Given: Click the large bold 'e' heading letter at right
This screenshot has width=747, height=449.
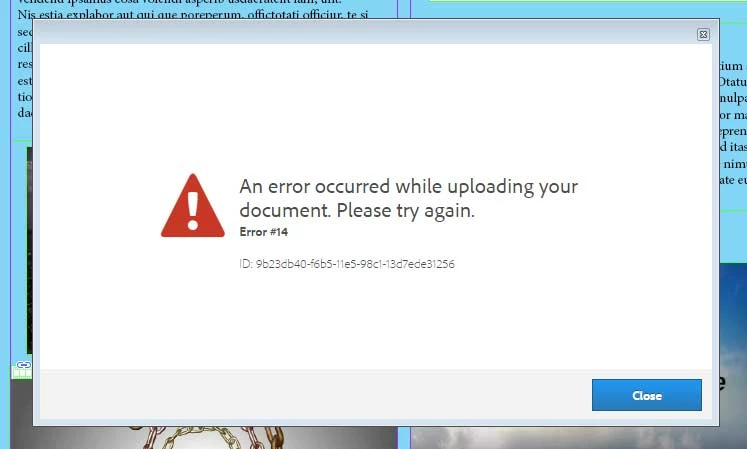Looking at the screenshot, I should (x=723, y=383).
